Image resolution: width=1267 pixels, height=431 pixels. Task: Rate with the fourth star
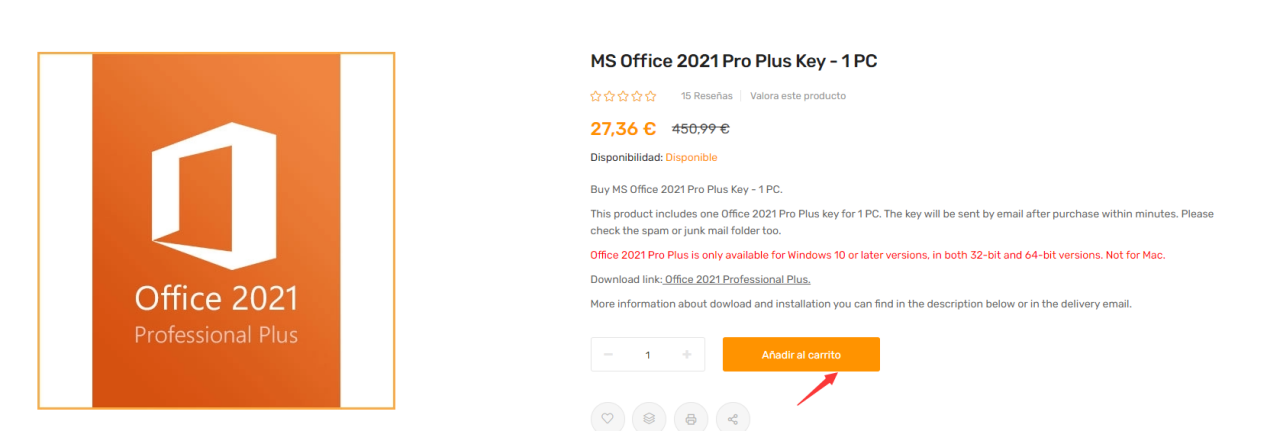click(x=637, y=96)
